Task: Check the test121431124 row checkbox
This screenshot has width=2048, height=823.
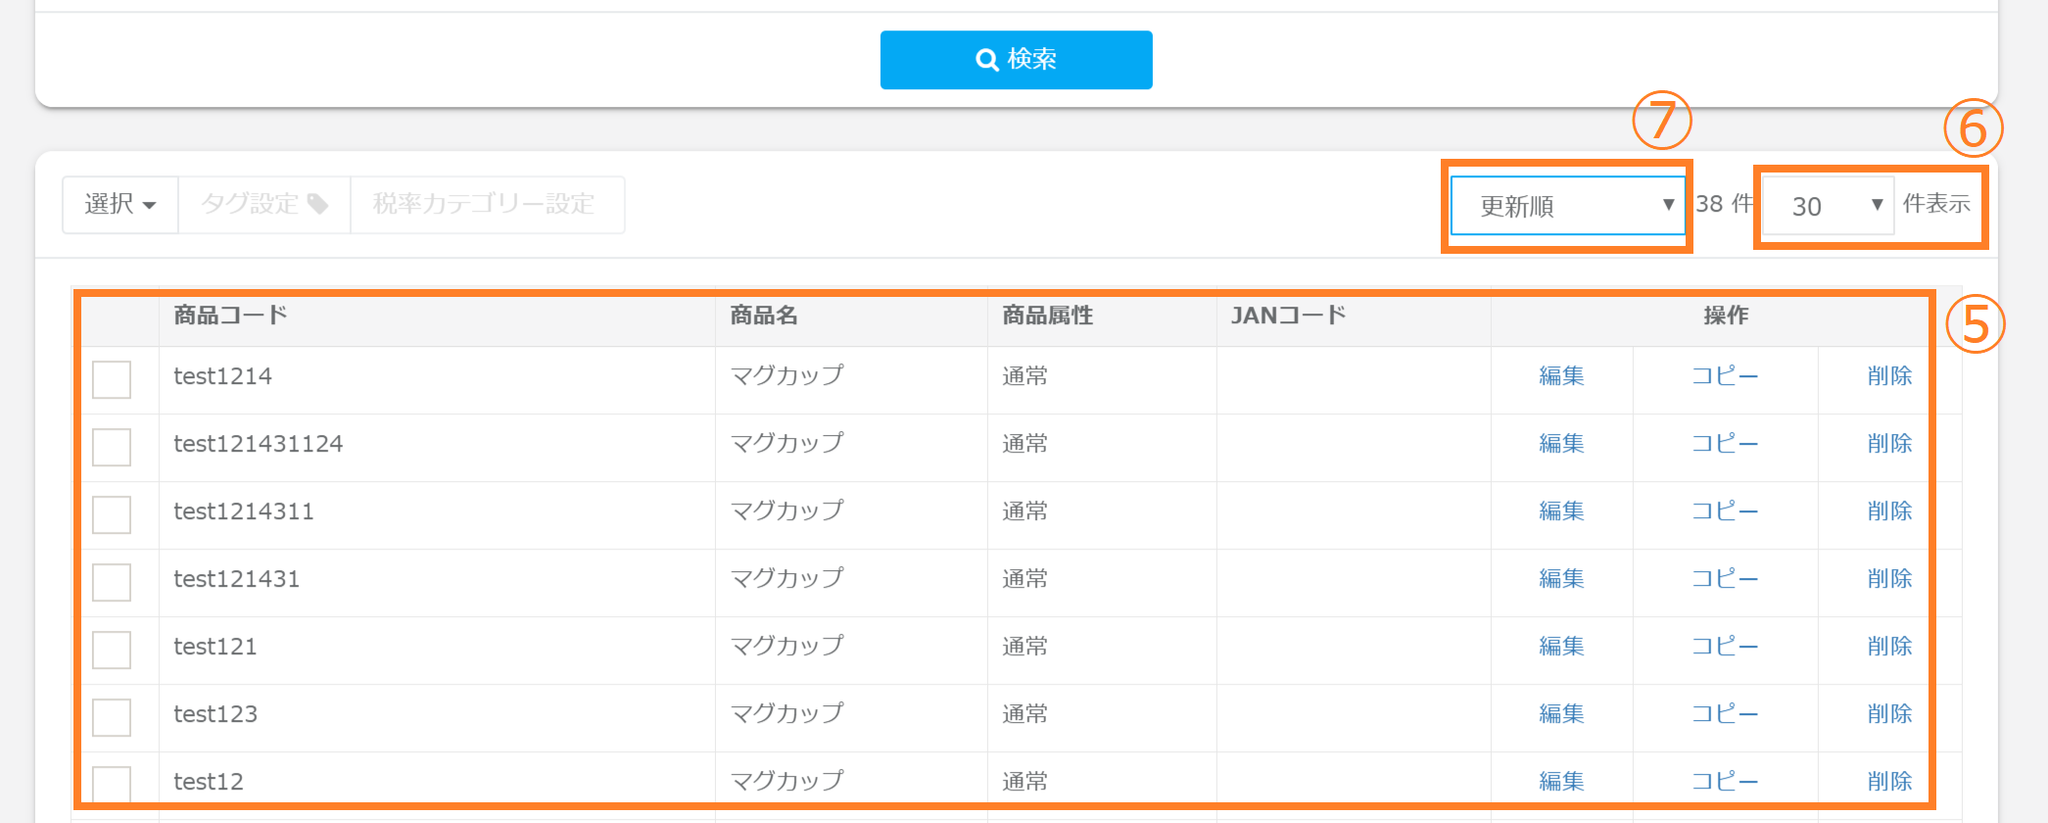Action: click(112, 447)
